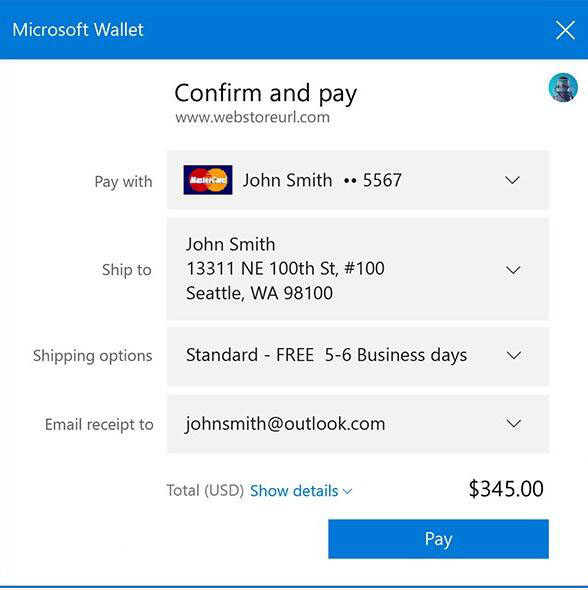Click the blue Pay button
This screenshot has width=588, height=590.
438,539
